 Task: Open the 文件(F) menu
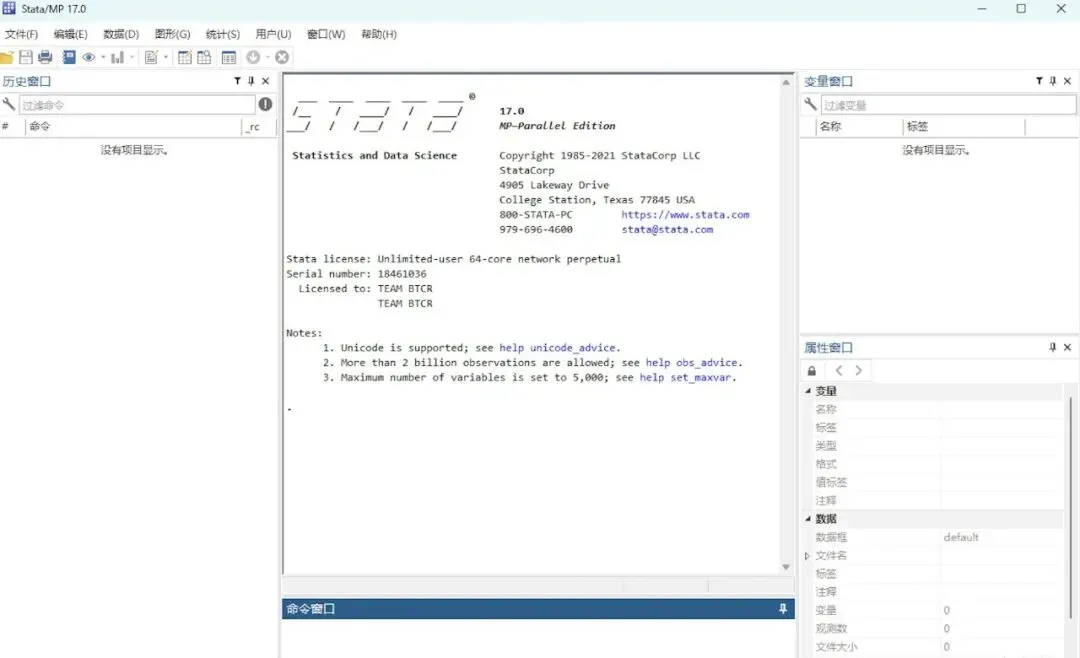tap(21, 34)
